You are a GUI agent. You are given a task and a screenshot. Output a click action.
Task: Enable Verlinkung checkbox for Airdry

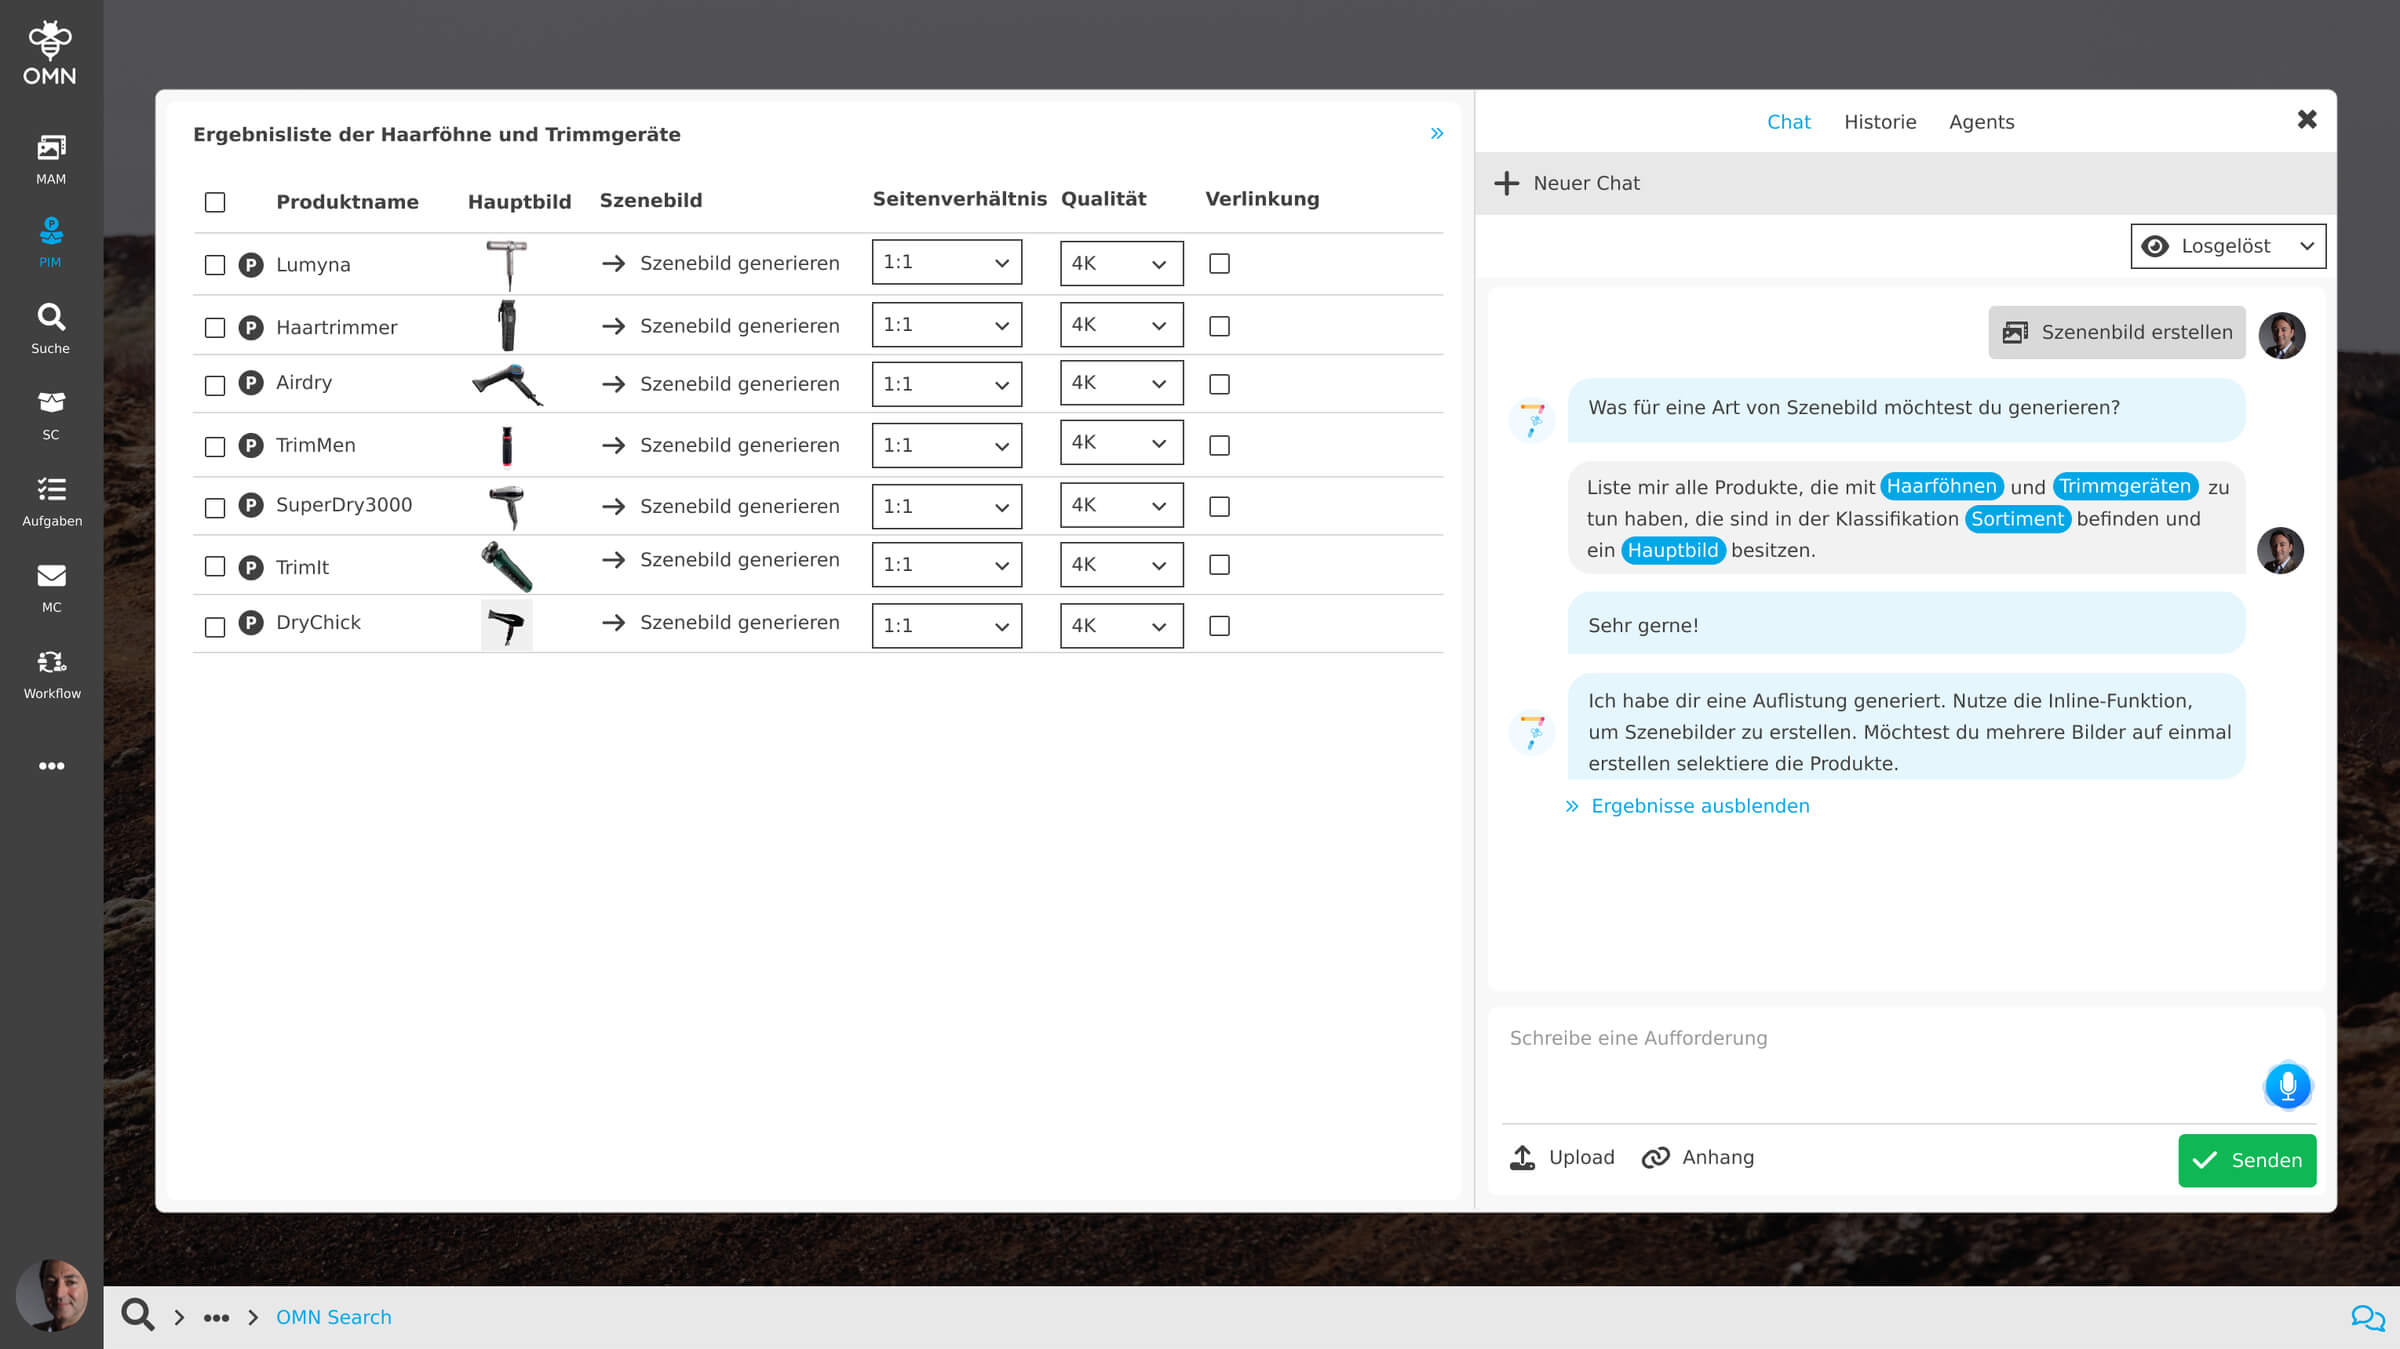(x=1219, y=384)
